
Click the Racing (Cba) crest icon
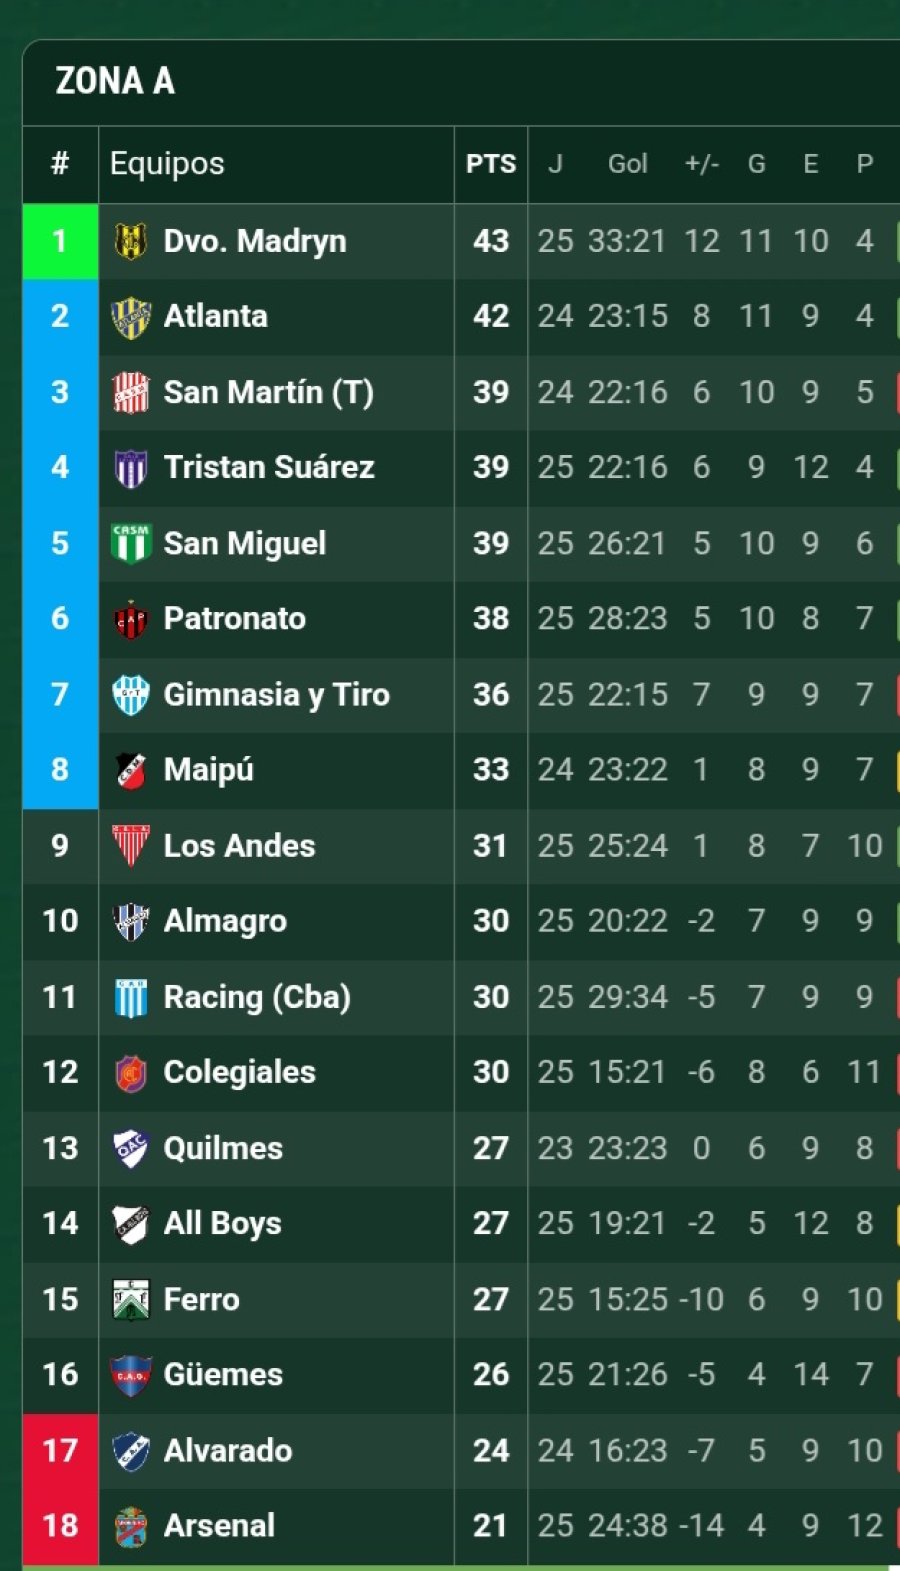click(x=131, y=997)
